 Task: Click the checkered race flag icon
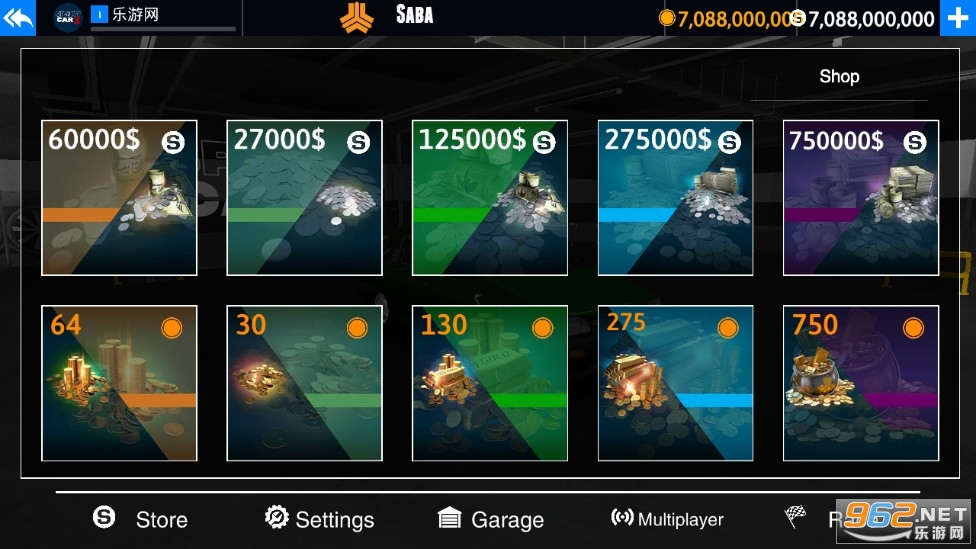pos(795,516)
